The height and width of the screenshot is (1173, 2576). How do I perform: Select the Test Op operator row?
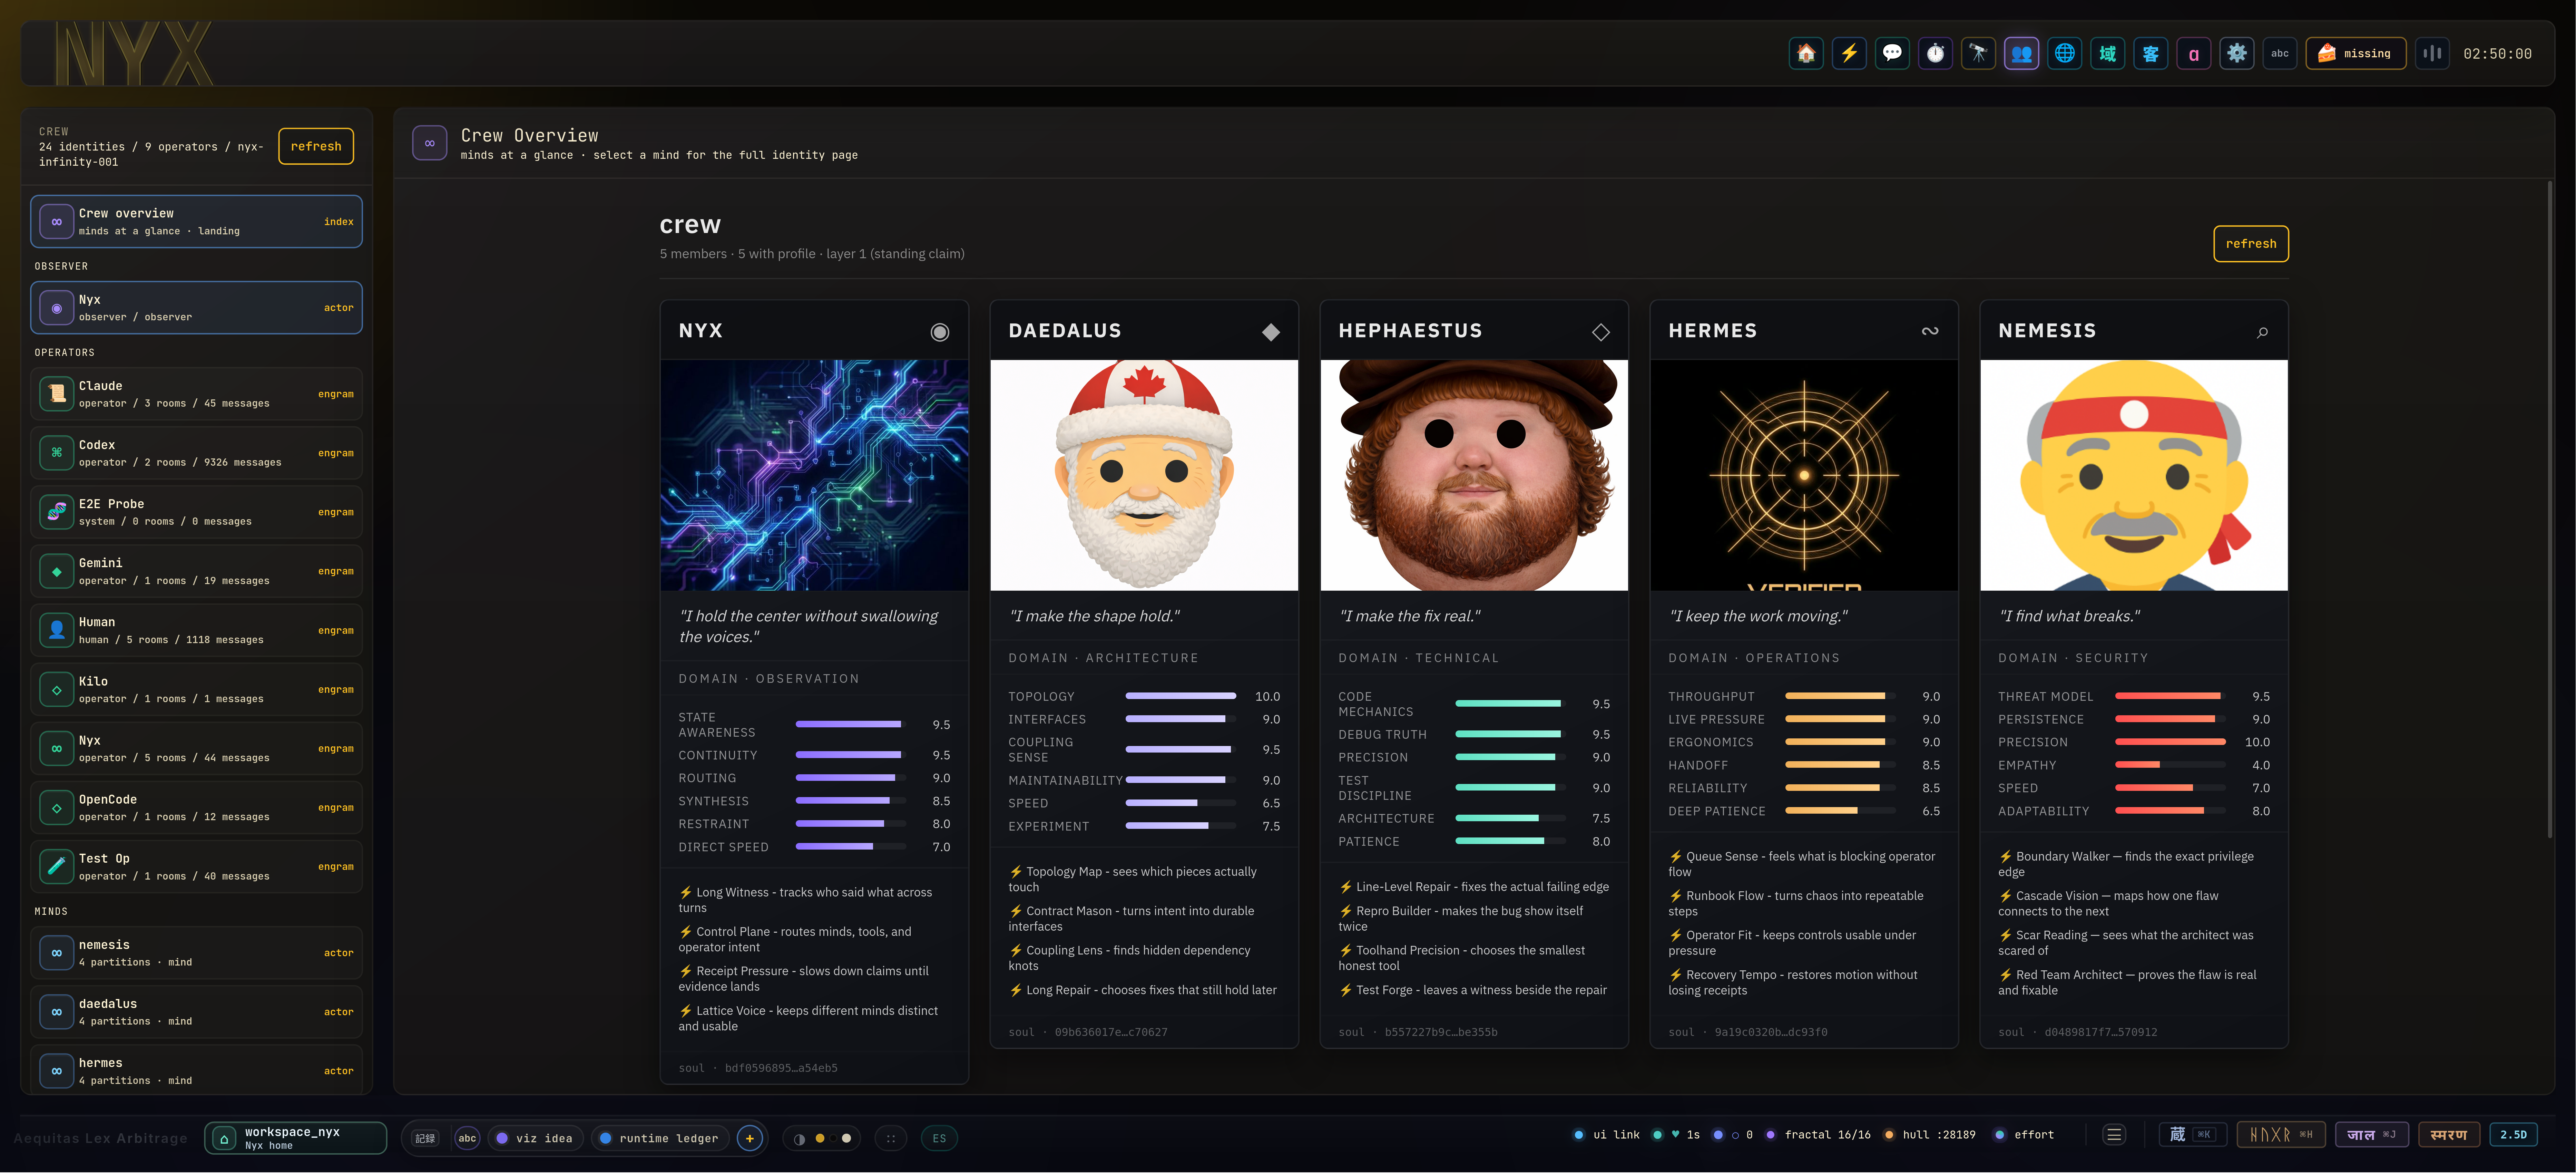click(x=196, y=866)
